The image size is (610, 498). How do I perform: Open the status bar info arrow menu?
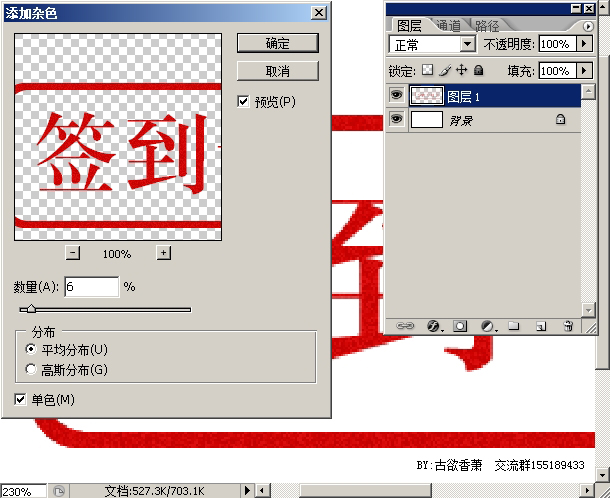click(x=247, y=491)
